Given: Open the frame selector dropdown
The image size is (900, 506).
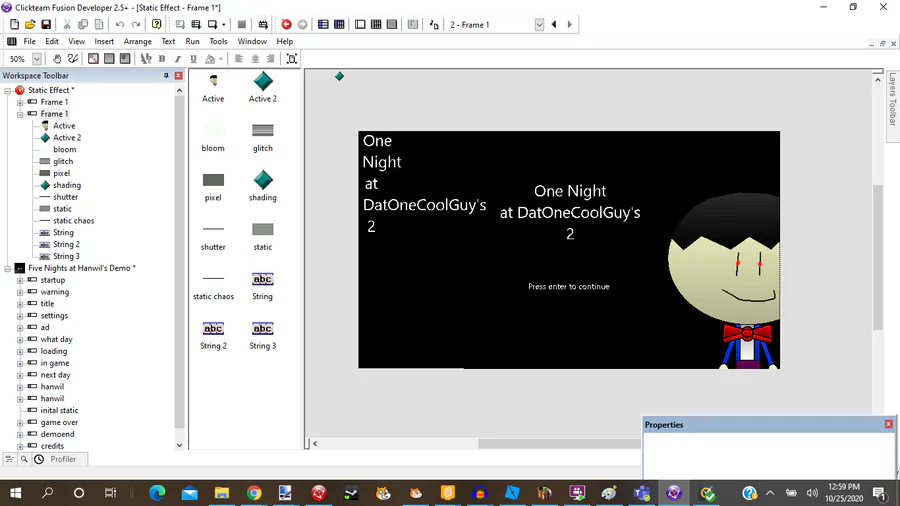Looking at the screenshot, I should [539, 25].
